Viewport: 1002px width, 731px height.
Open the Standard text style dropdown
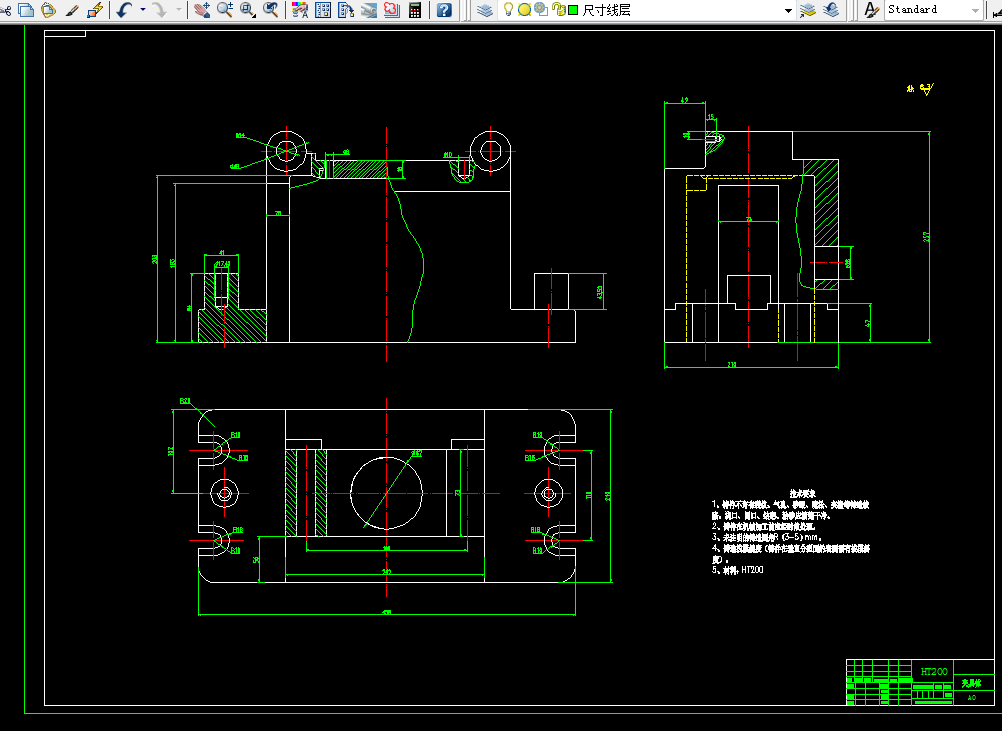tap(934, 10)
